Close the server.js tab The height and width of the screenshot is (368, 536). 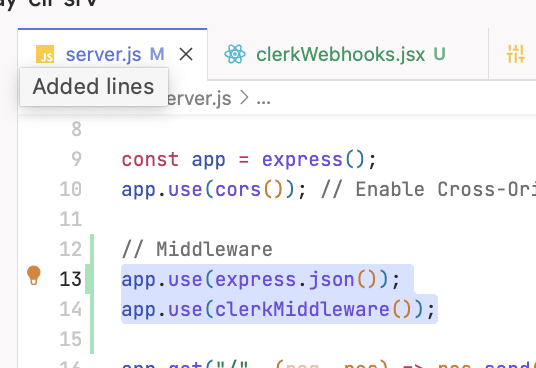(x=186, y=54)
